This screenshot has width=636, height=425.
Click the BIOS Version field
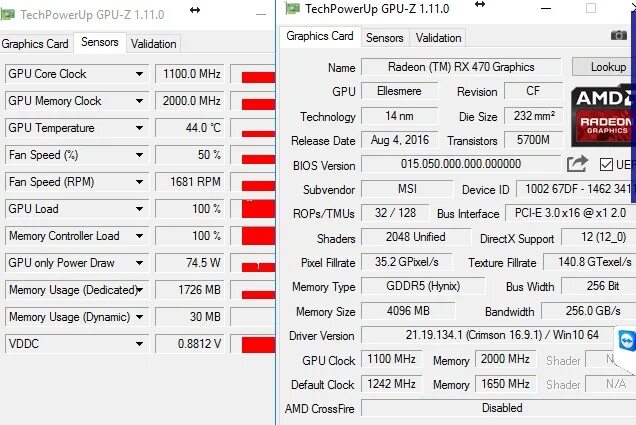point(461,164)
